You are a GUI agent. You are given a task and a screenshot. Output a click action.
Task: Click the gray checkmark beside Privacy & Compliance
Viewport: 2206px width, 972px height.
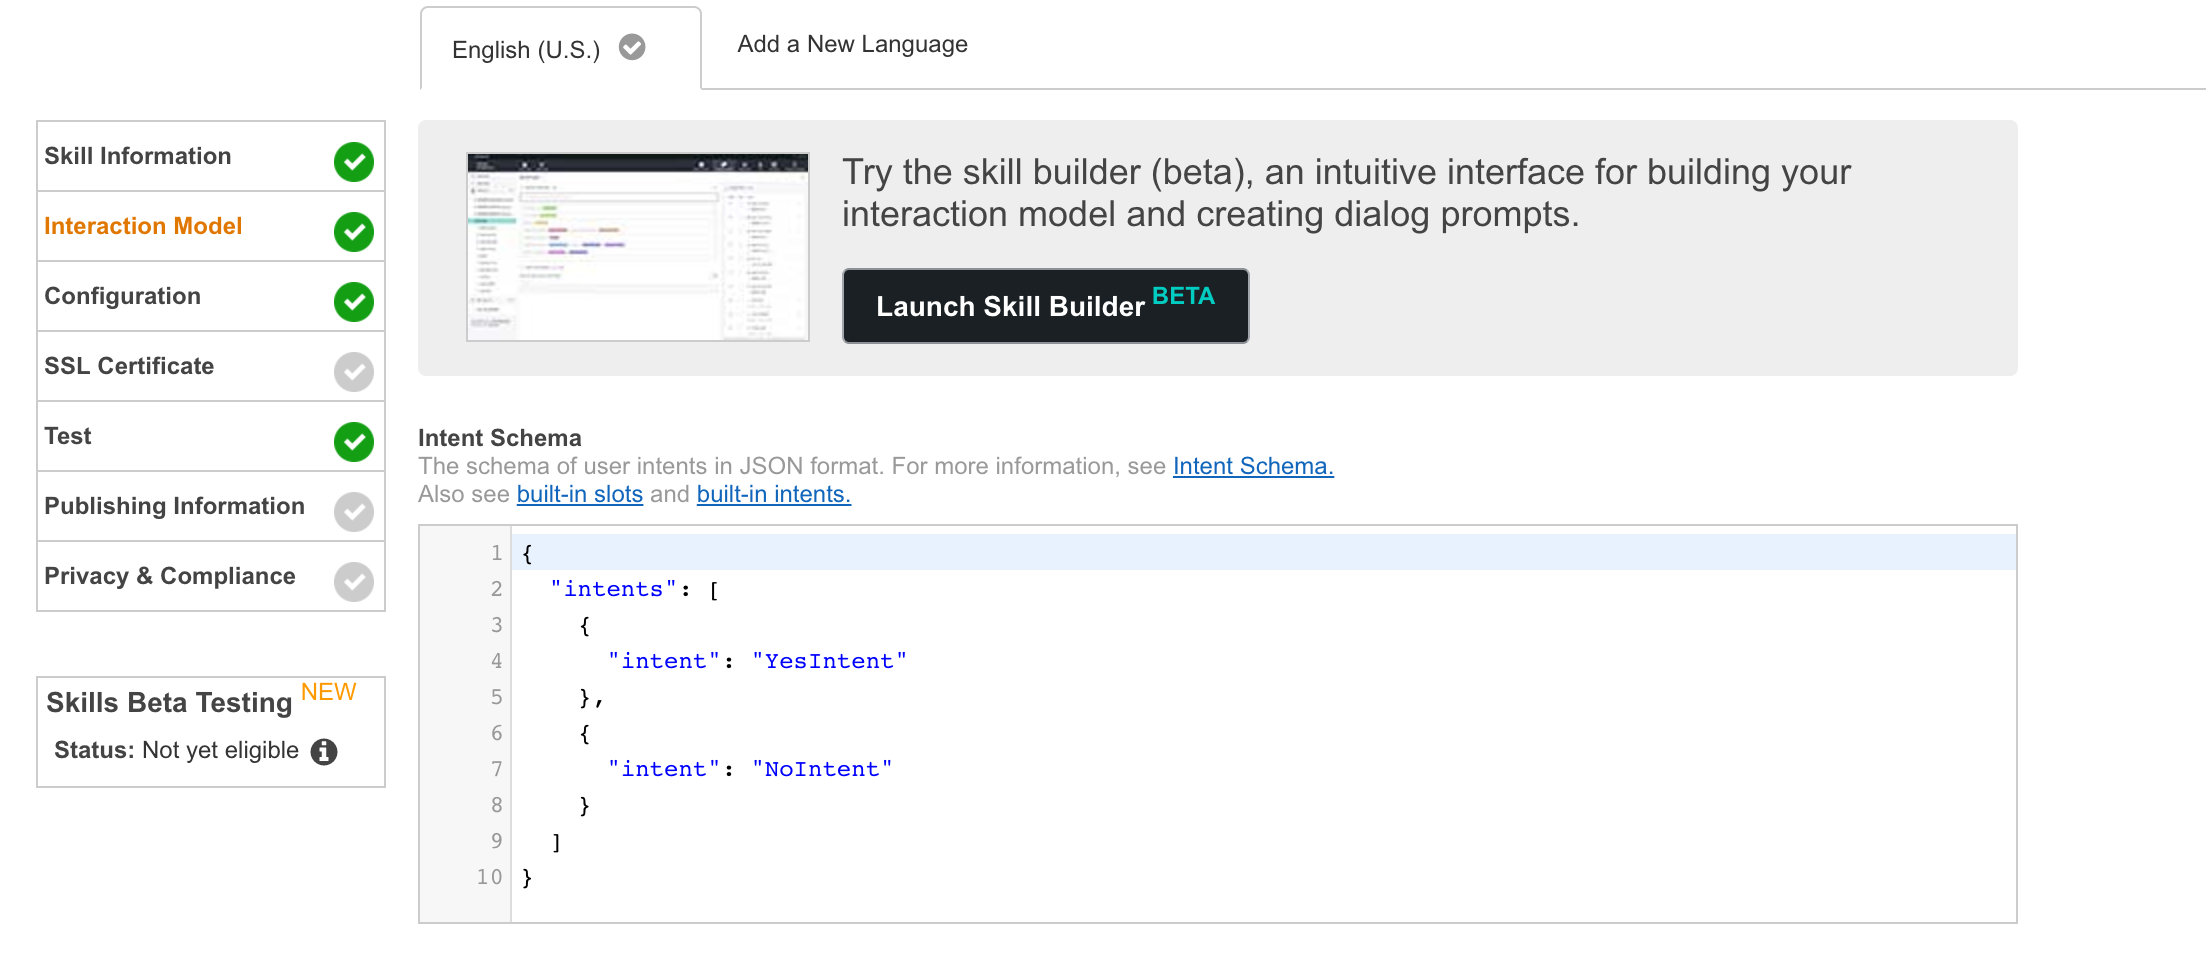tap(354, 581)
